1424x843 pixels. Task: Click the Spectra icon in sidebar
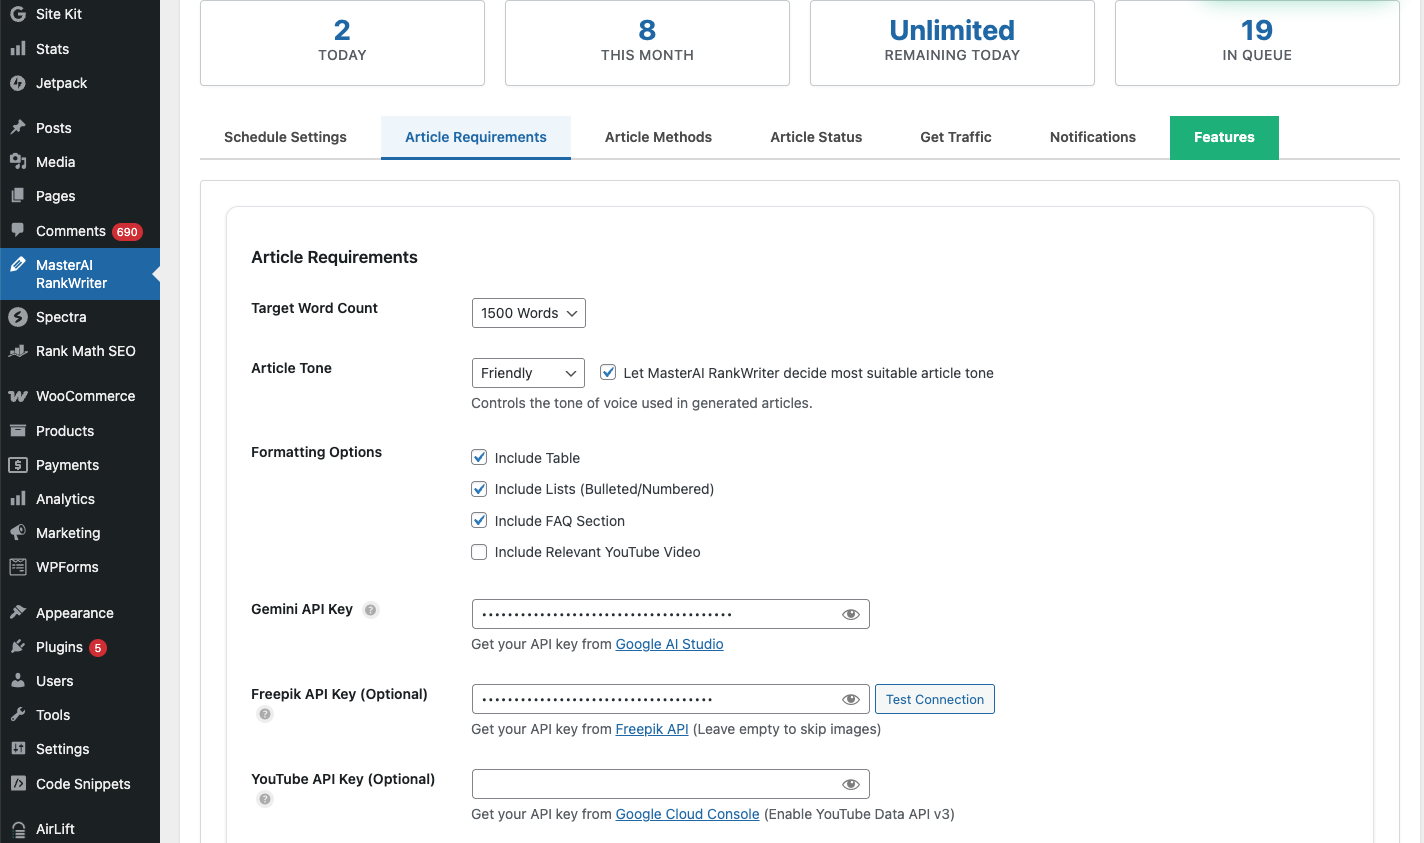[x=18, y=317]
